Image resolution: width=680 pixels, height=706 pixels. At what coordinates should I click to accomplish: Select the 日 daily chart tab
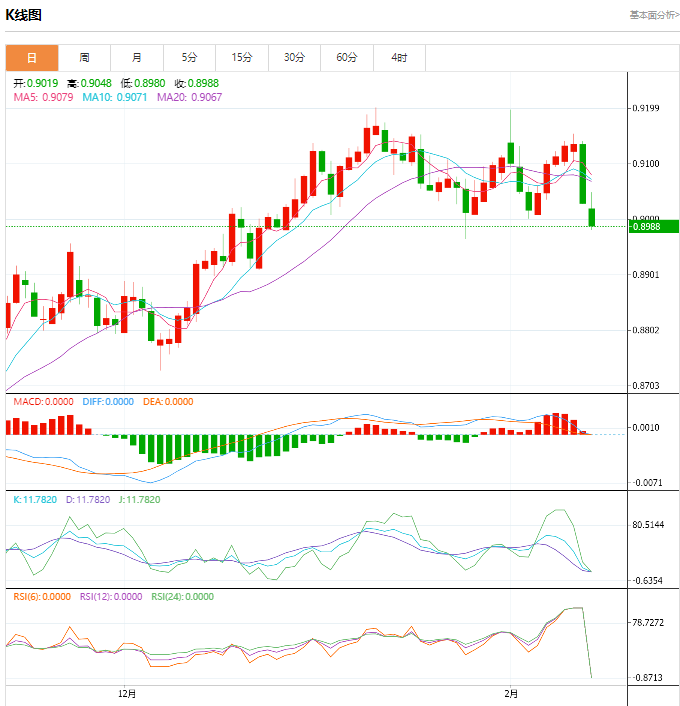32,58
